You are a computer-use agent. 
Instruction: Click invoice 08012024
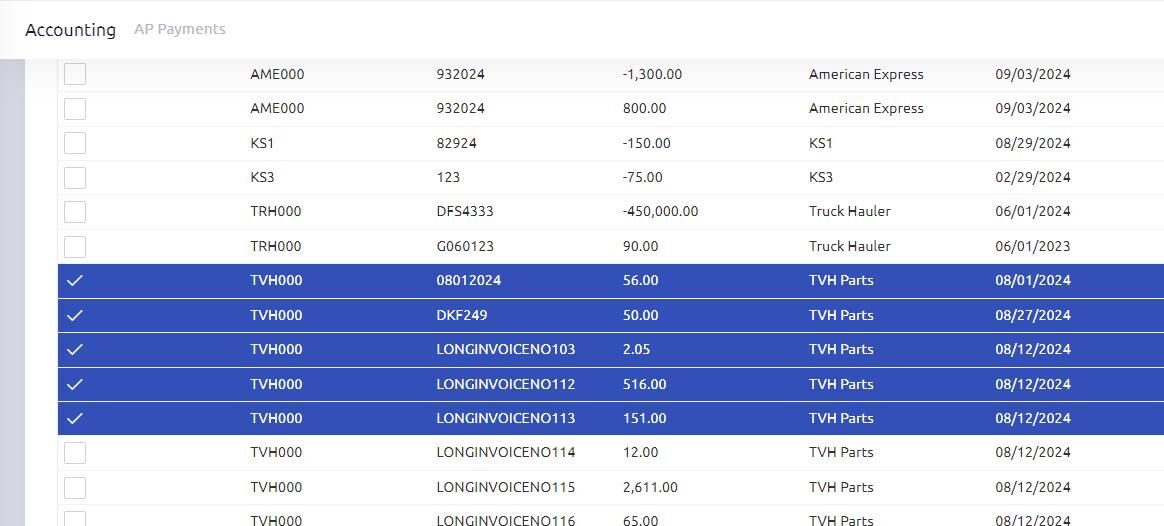pyautogui.click(x=468, y=280)
